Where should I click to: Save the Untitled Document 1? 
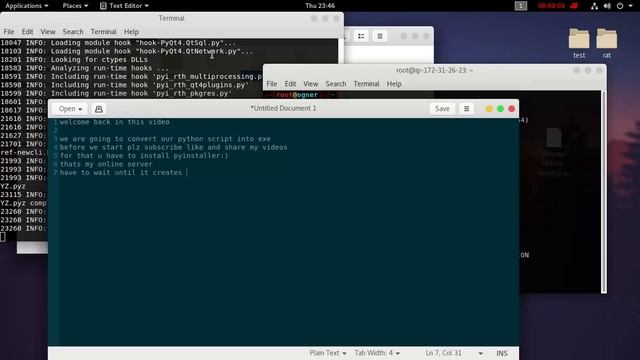click(x=442, y=109)
